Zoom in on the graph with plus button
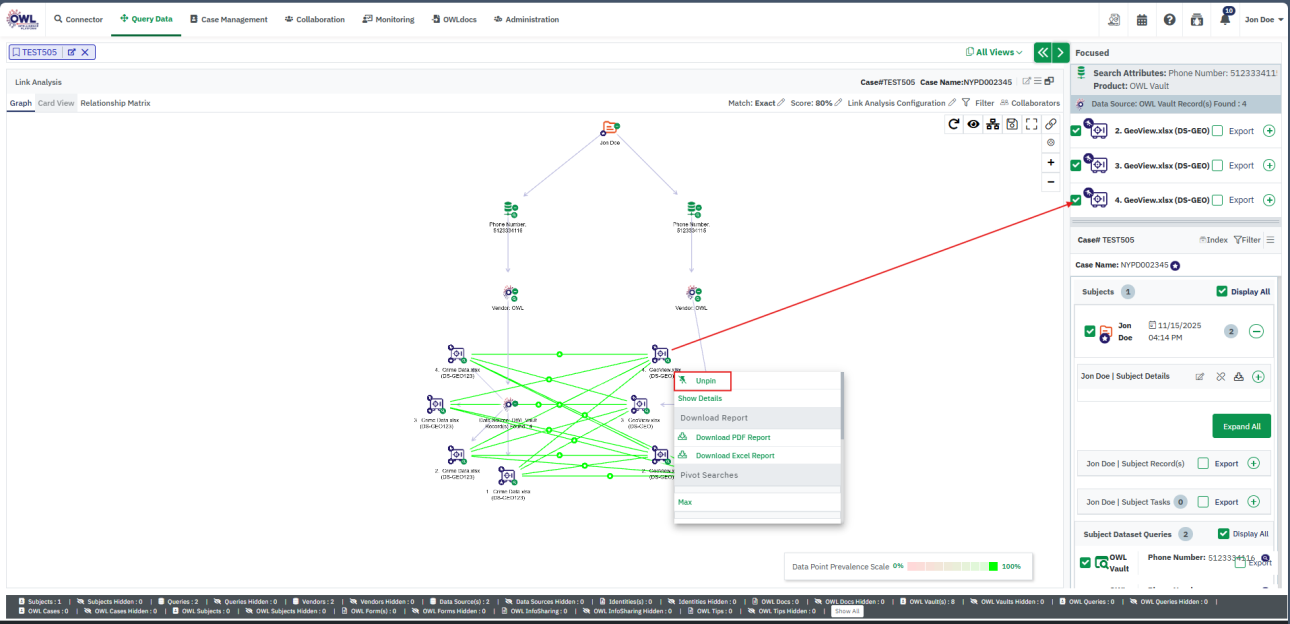Screen dimensions: 1290x624 click(1050, 162)
